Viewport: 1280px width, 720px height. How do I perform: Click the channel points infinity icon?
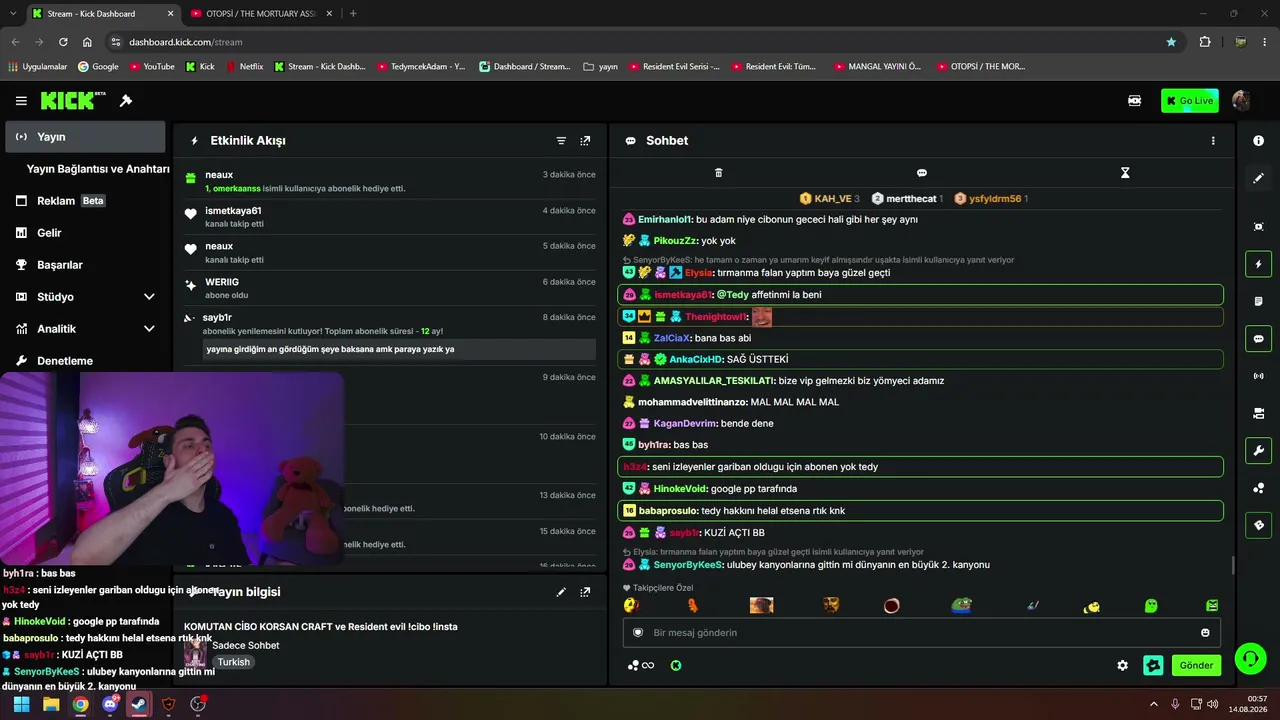641,666
